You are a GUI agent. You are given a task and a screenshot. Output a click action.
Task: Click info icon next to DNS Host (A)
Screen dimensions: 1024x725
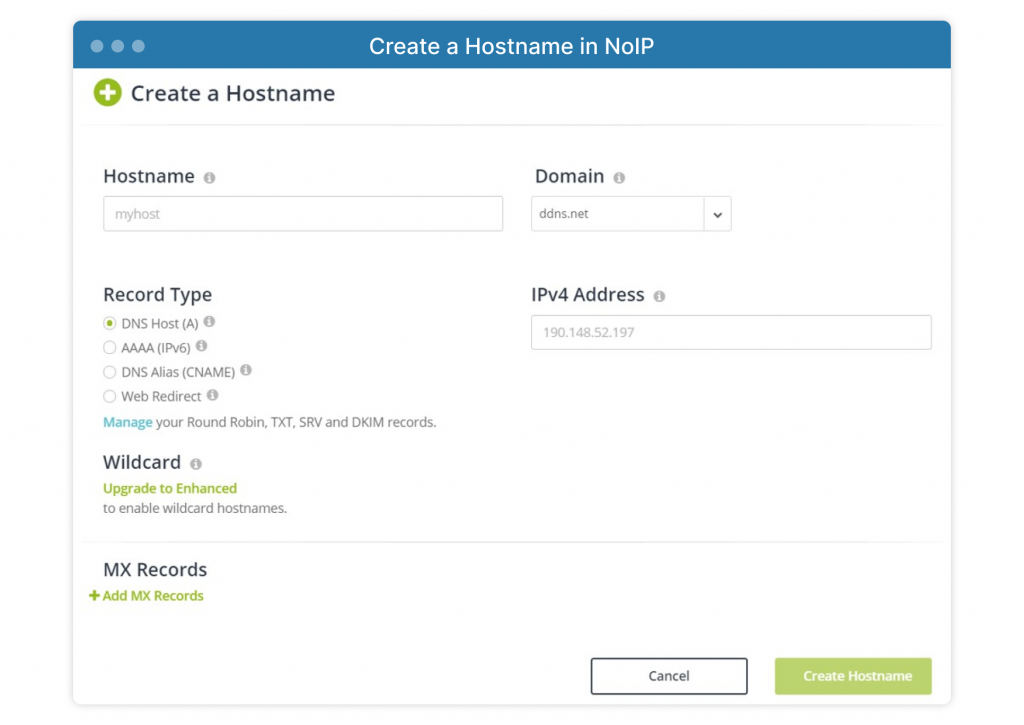point(209,321)
